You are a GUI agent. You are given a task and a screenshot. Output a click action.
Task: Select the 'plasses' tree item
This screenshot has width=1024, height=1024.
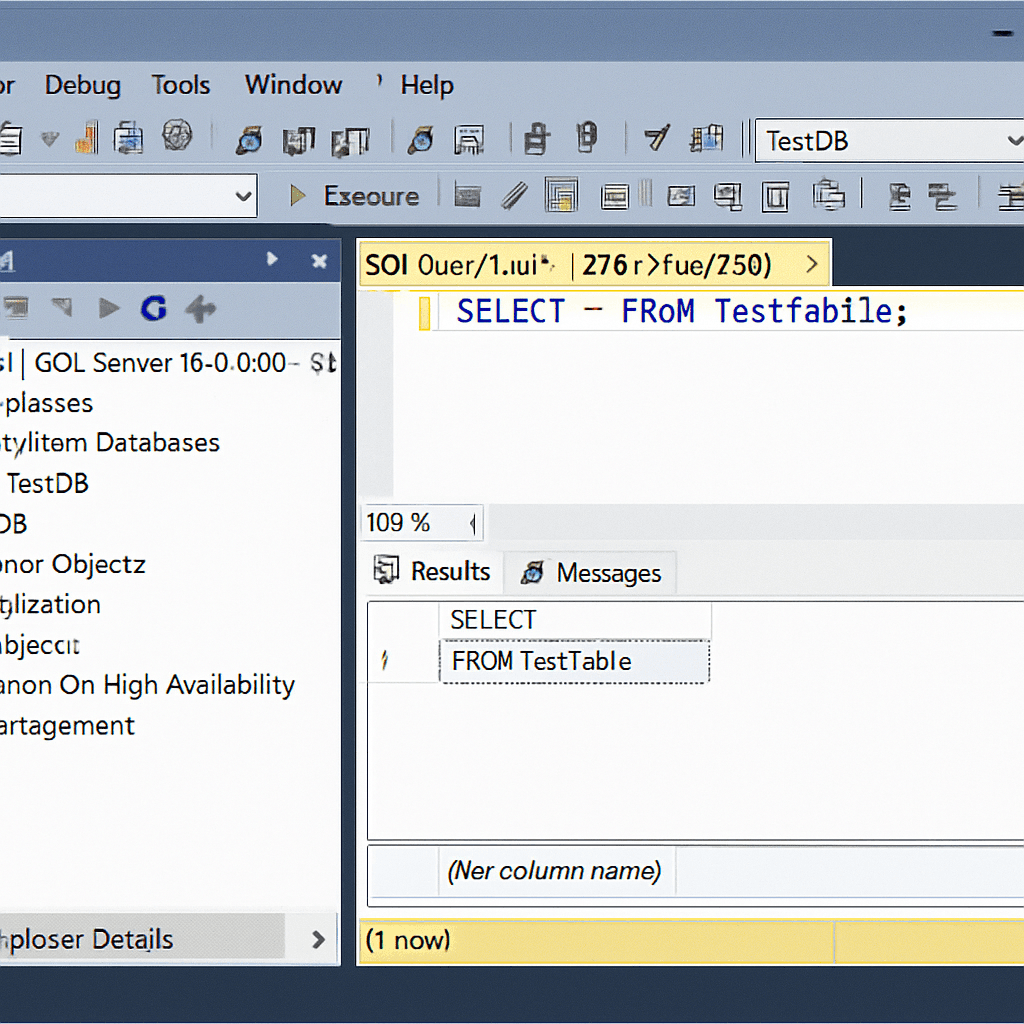click(46, 404)
